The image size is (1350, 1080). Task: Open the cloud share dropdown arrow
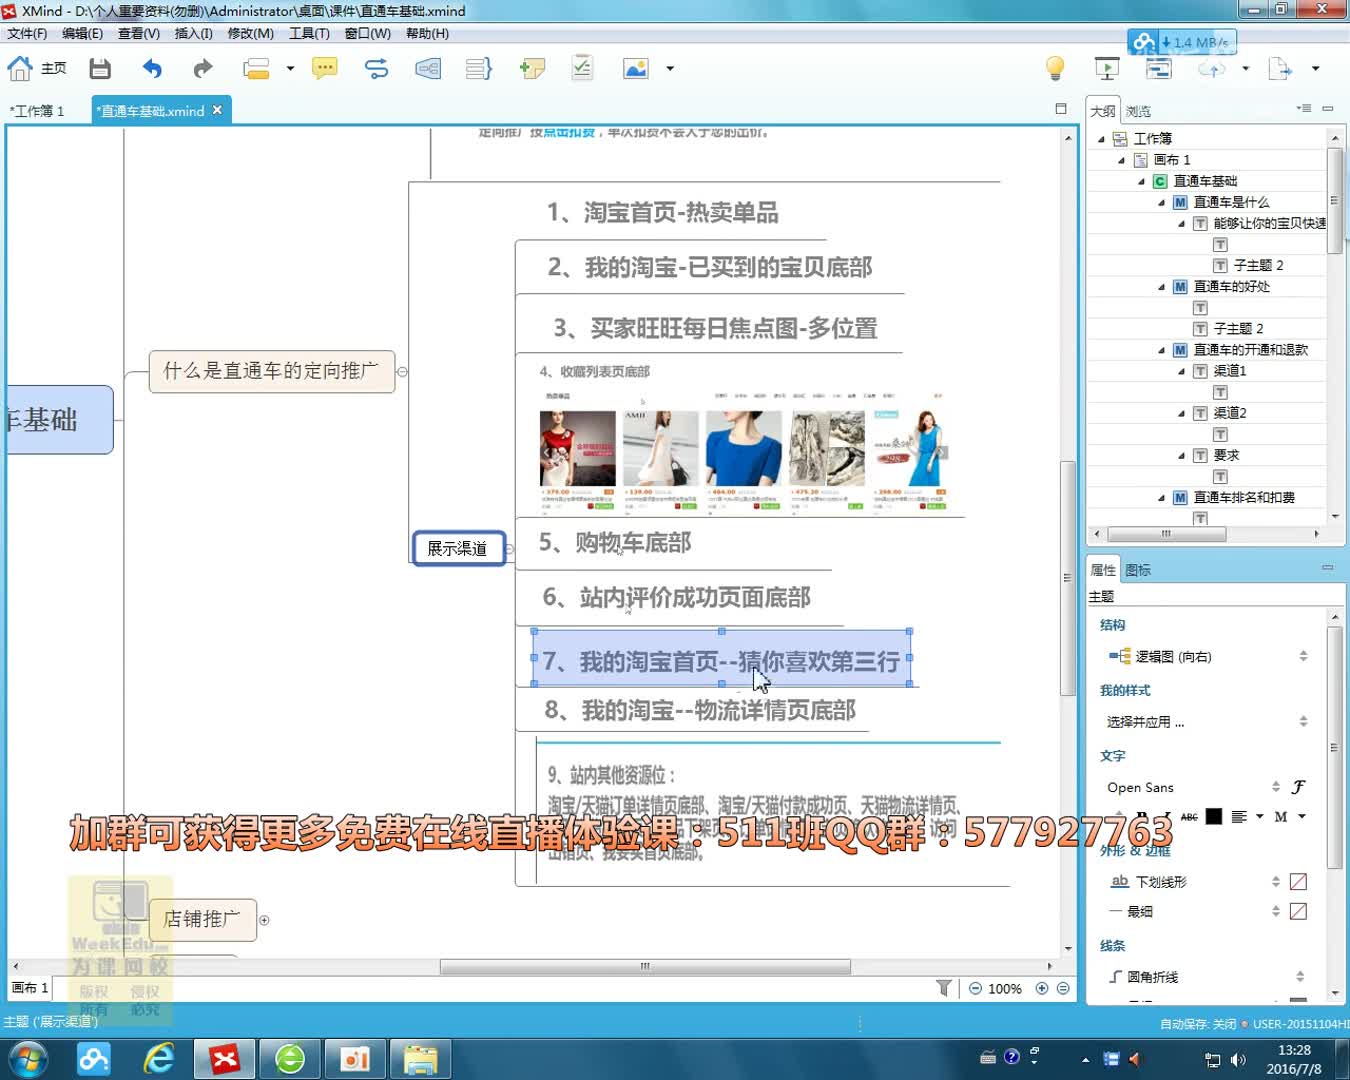1245,68
